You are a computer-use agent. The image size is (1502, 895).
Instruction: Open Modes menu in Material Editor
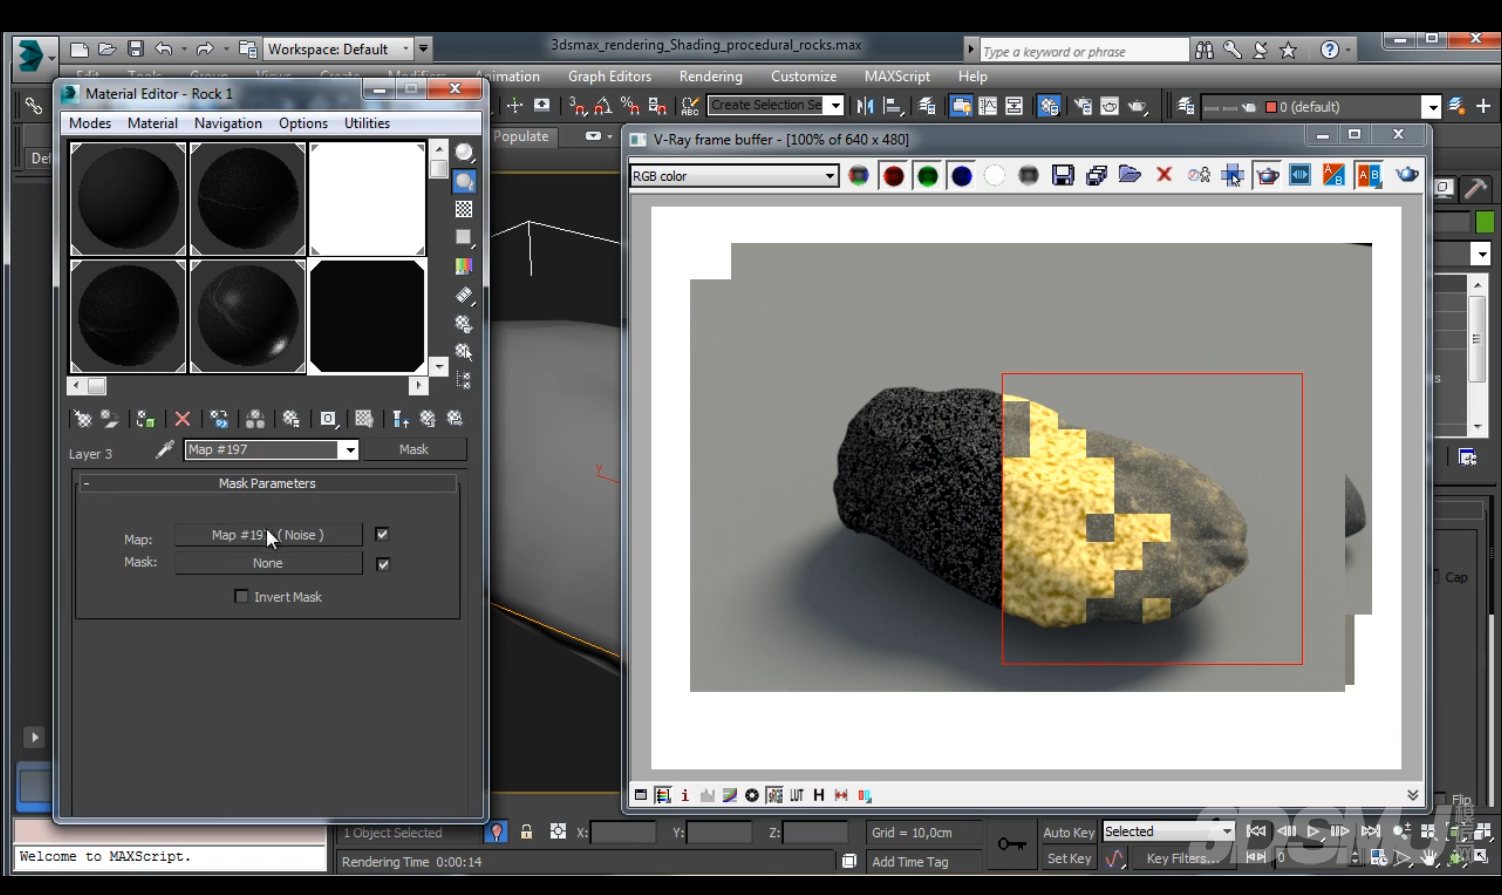(x=90, y=123)
